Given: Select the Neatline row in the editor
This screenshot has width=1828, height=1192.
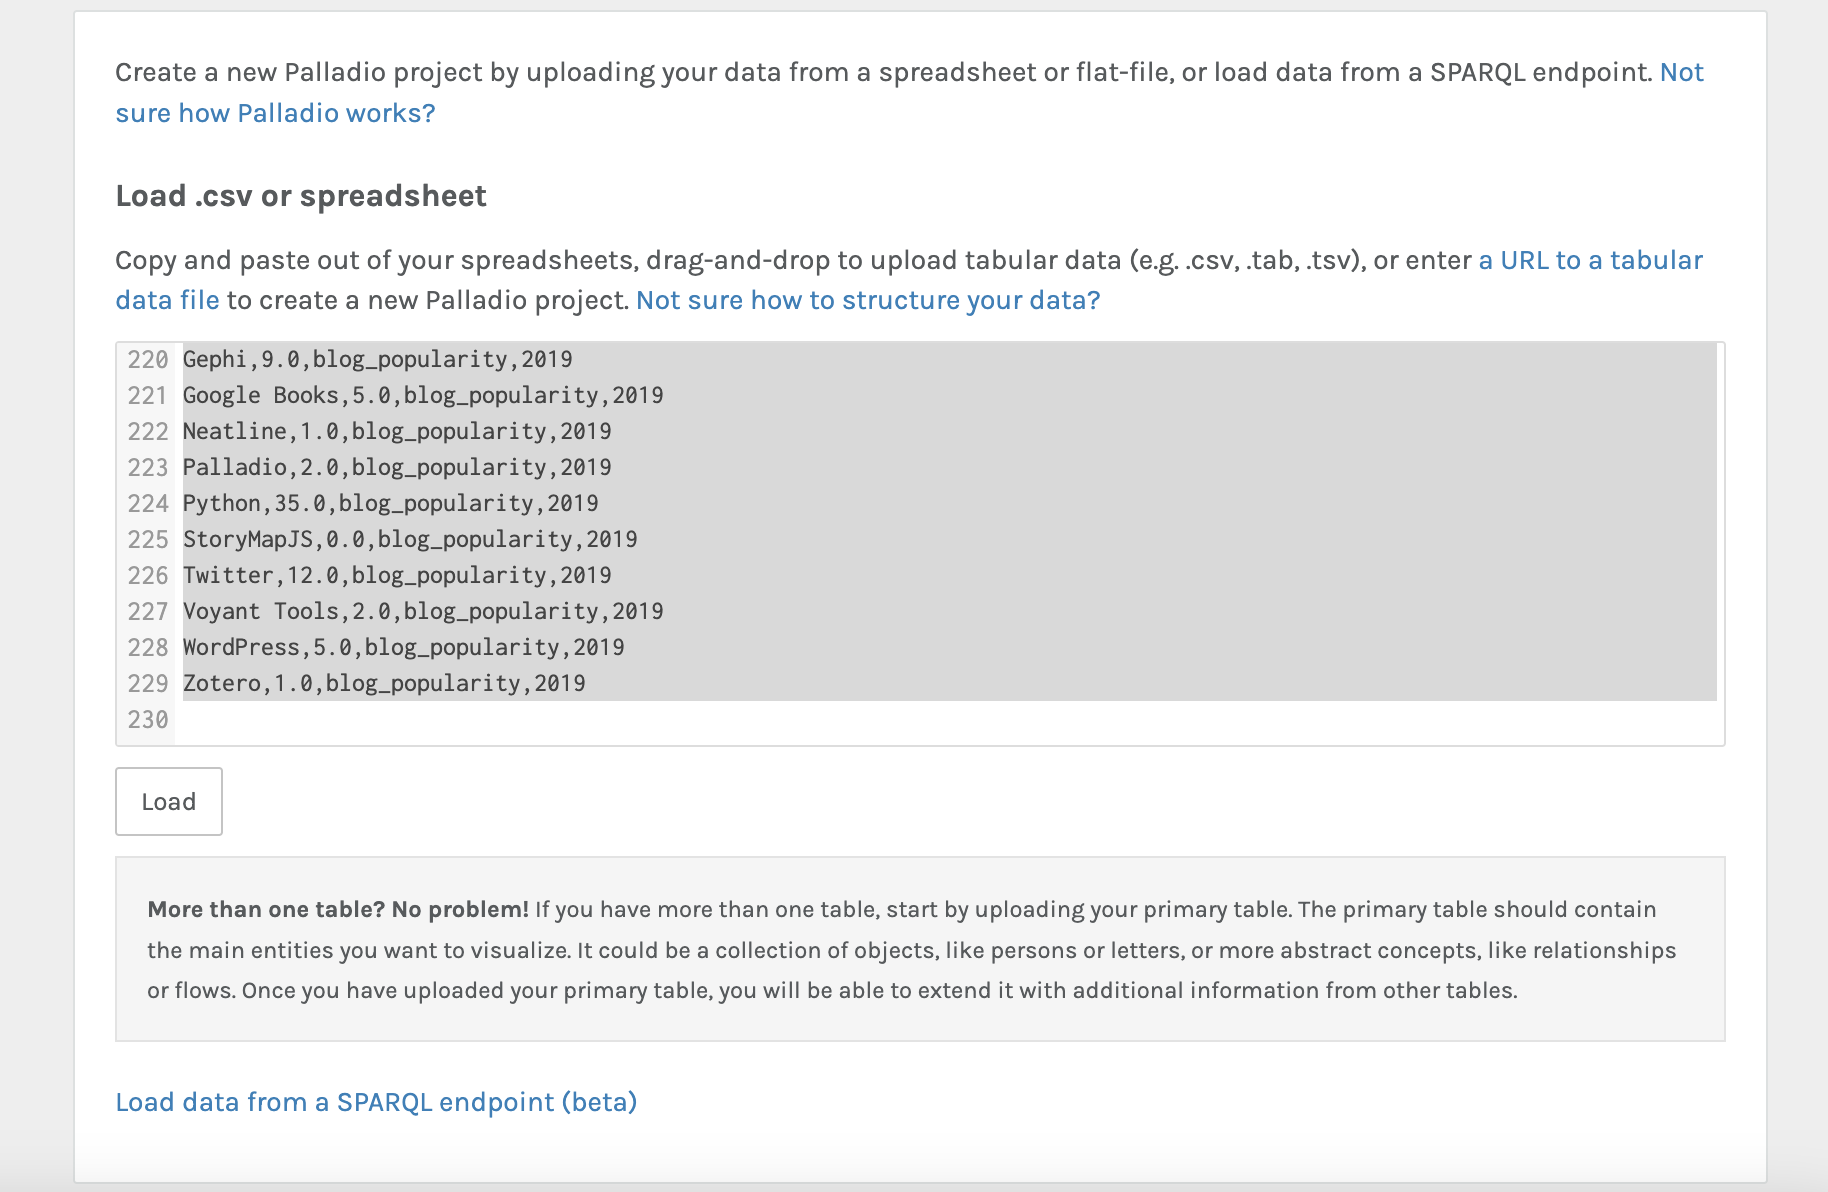Looking at the screenshot, I should [x=396, y=432].
